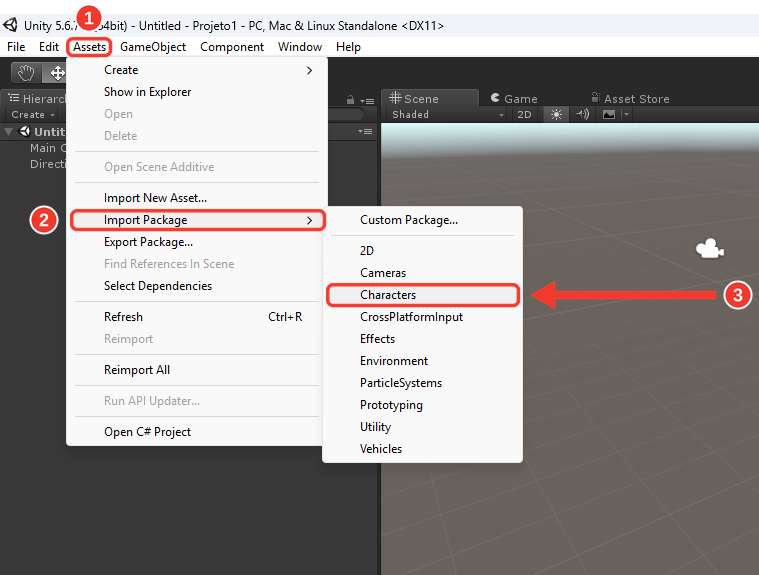Choose Reimport All
The width and height of the screenshot is (759, 575).
coord(197,370)
